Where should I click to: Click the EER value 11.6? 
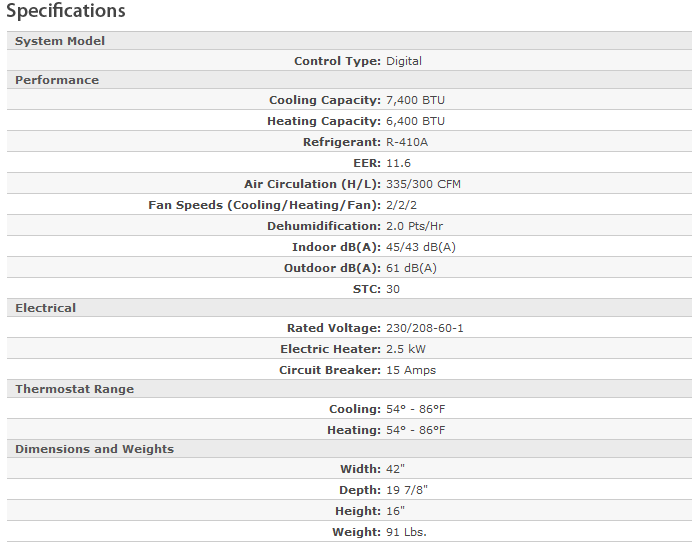(x=398, y=163)
